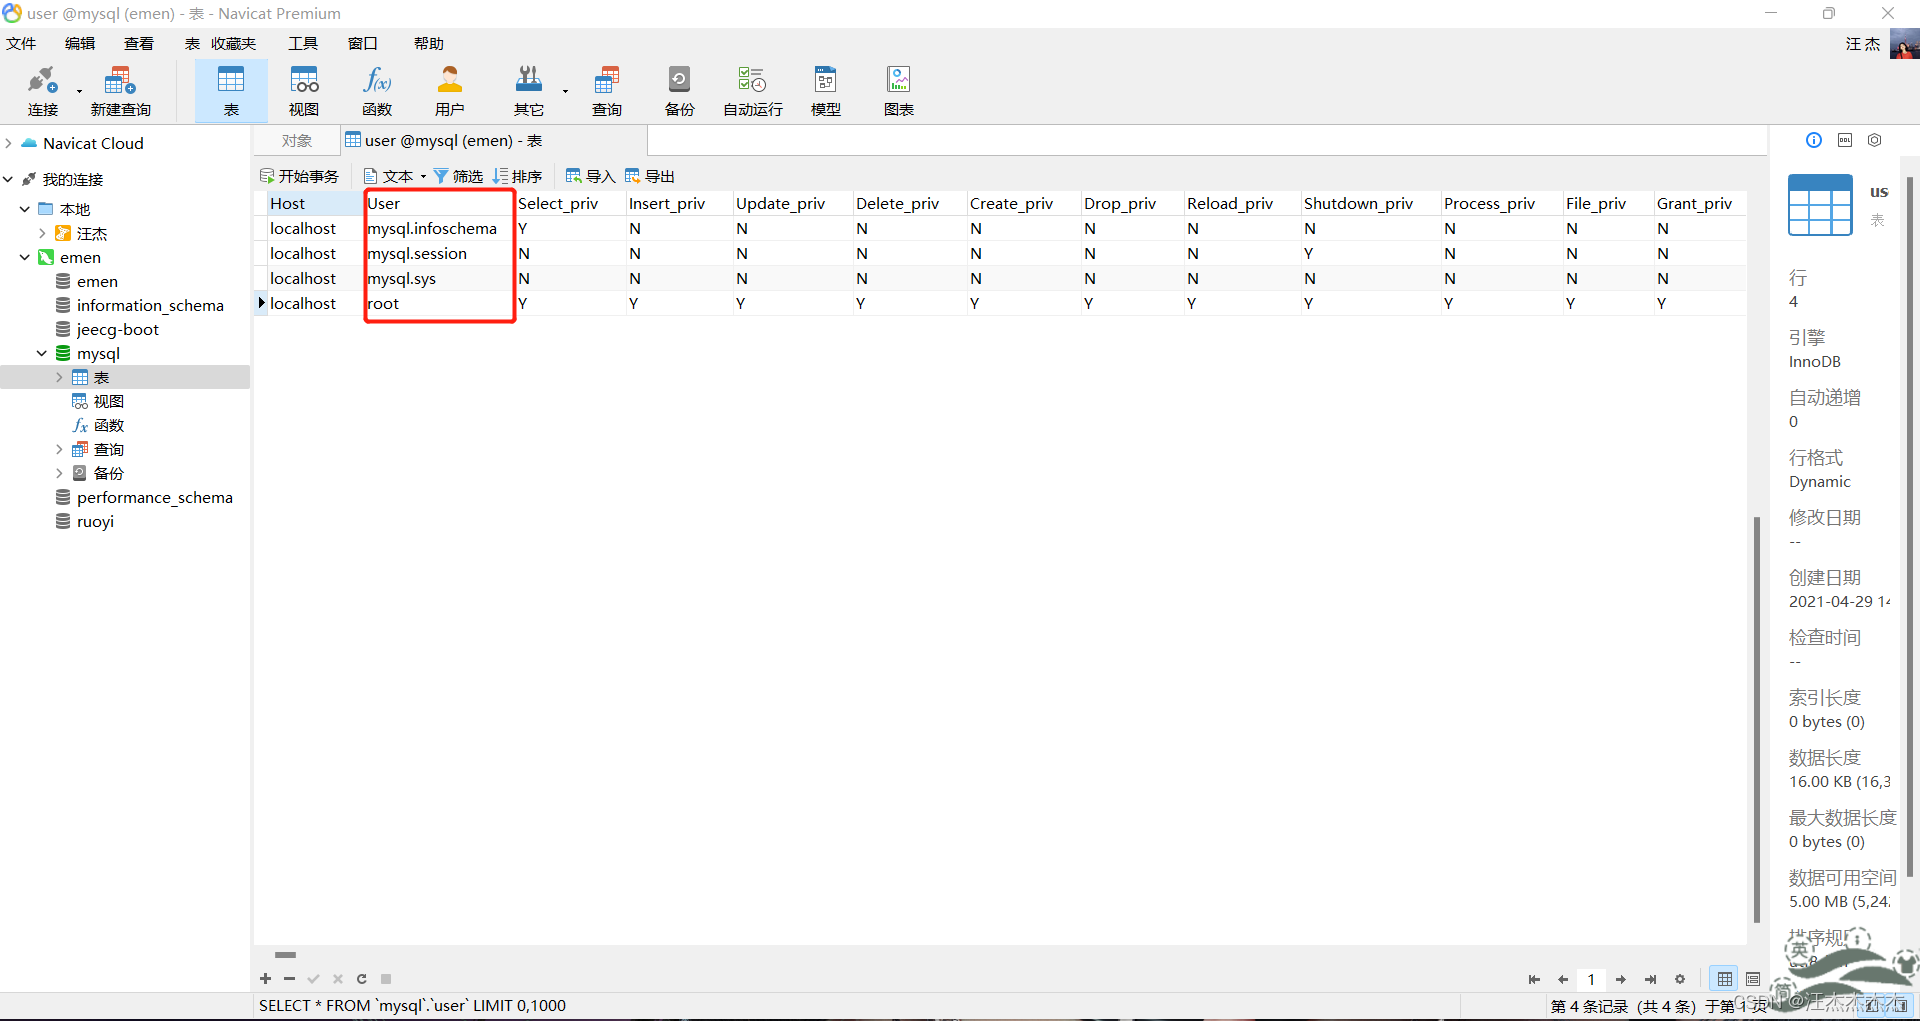1920x1021 pixels.
Task: Click the 筛选 filter button
Action: click(x=458, y=176)
